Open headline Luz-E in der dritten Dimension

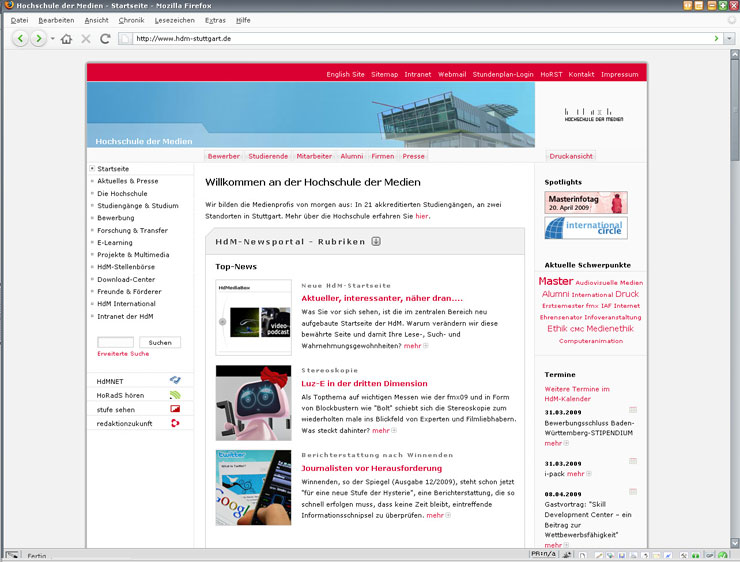(364, 383)
